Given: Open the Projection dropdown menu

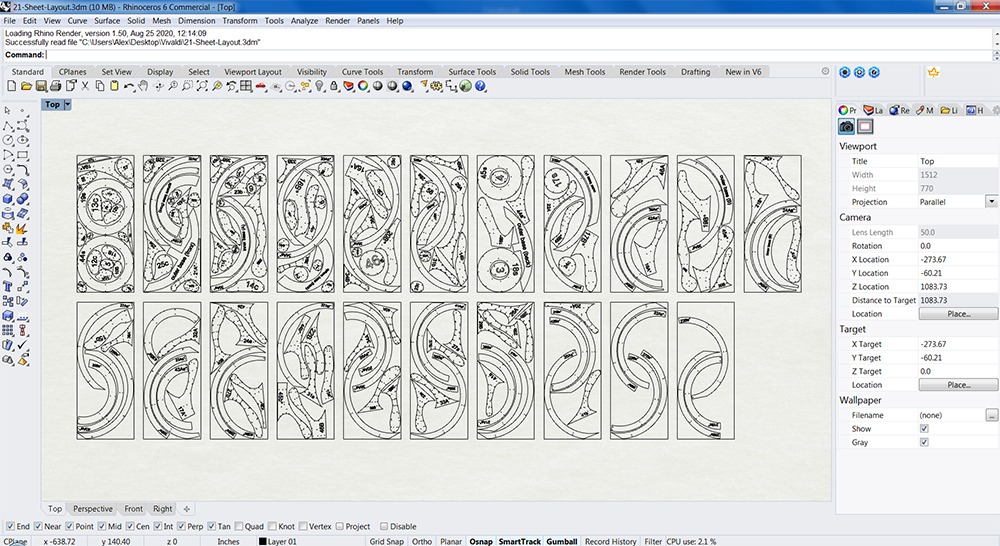Looking at the screenshot, I should click(x=991, y=202).
